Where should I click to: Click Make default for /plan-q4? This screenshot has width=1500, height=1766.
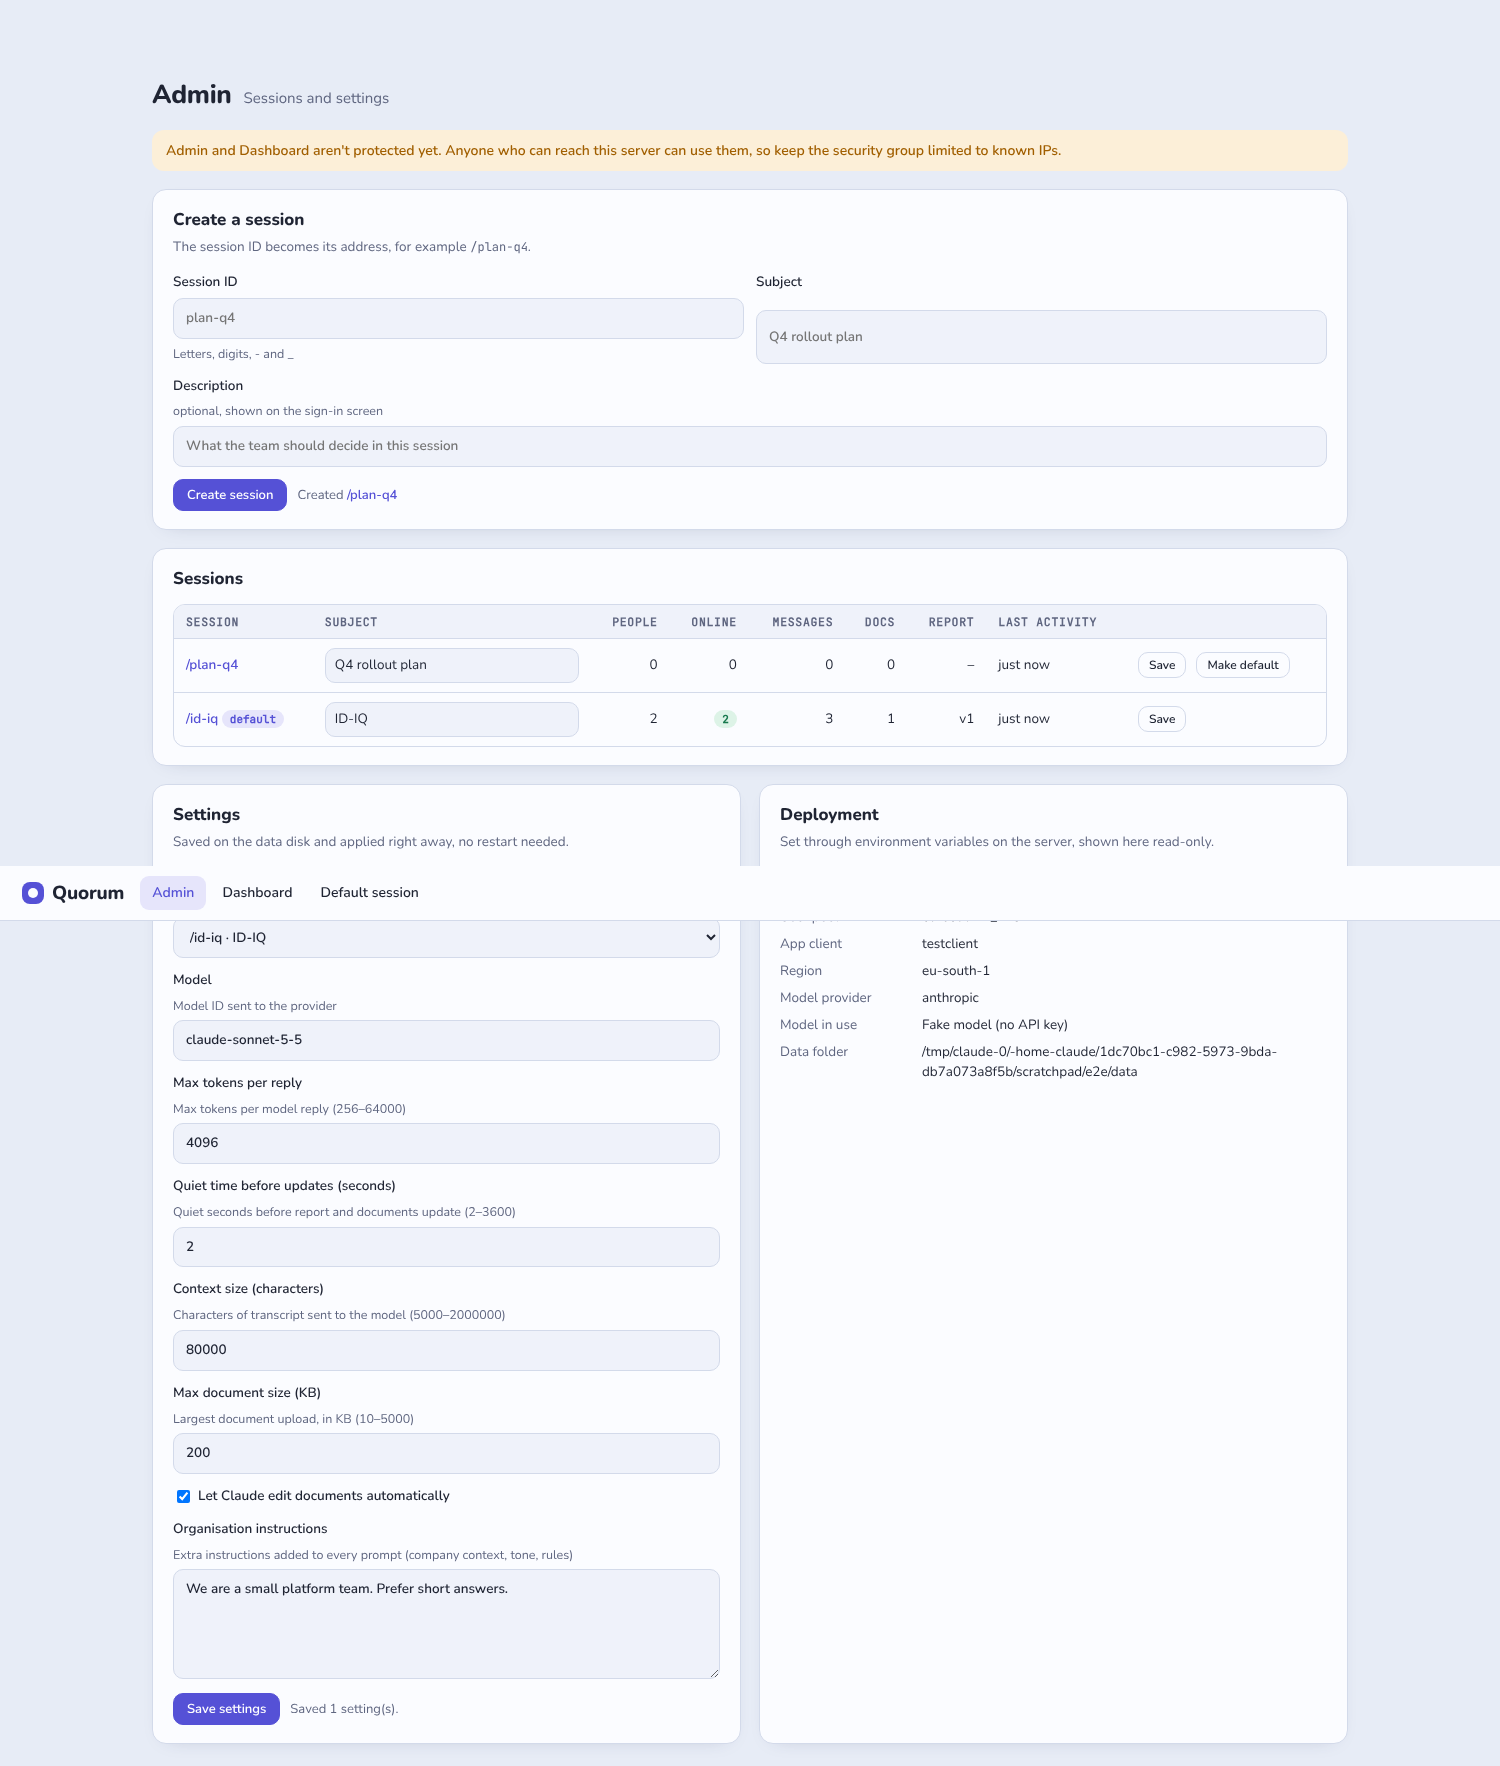pyautogui.click(x=1243, y=665)
